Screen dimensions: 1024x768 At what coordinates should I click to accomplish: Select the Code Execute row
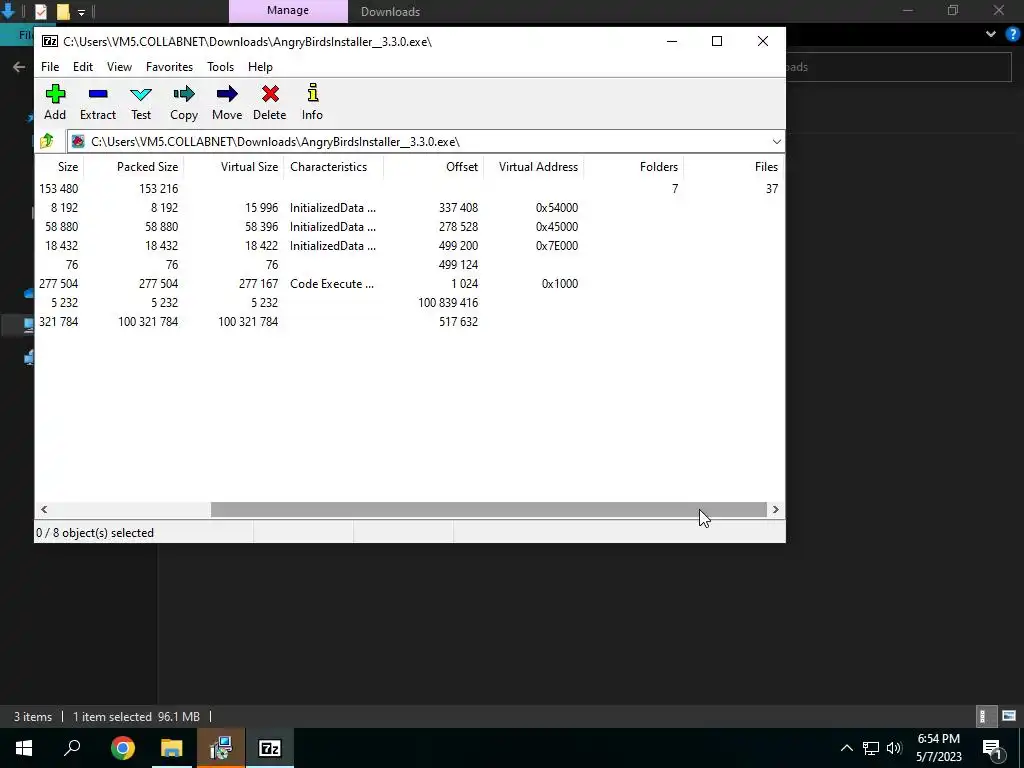[x=409, y=283]
